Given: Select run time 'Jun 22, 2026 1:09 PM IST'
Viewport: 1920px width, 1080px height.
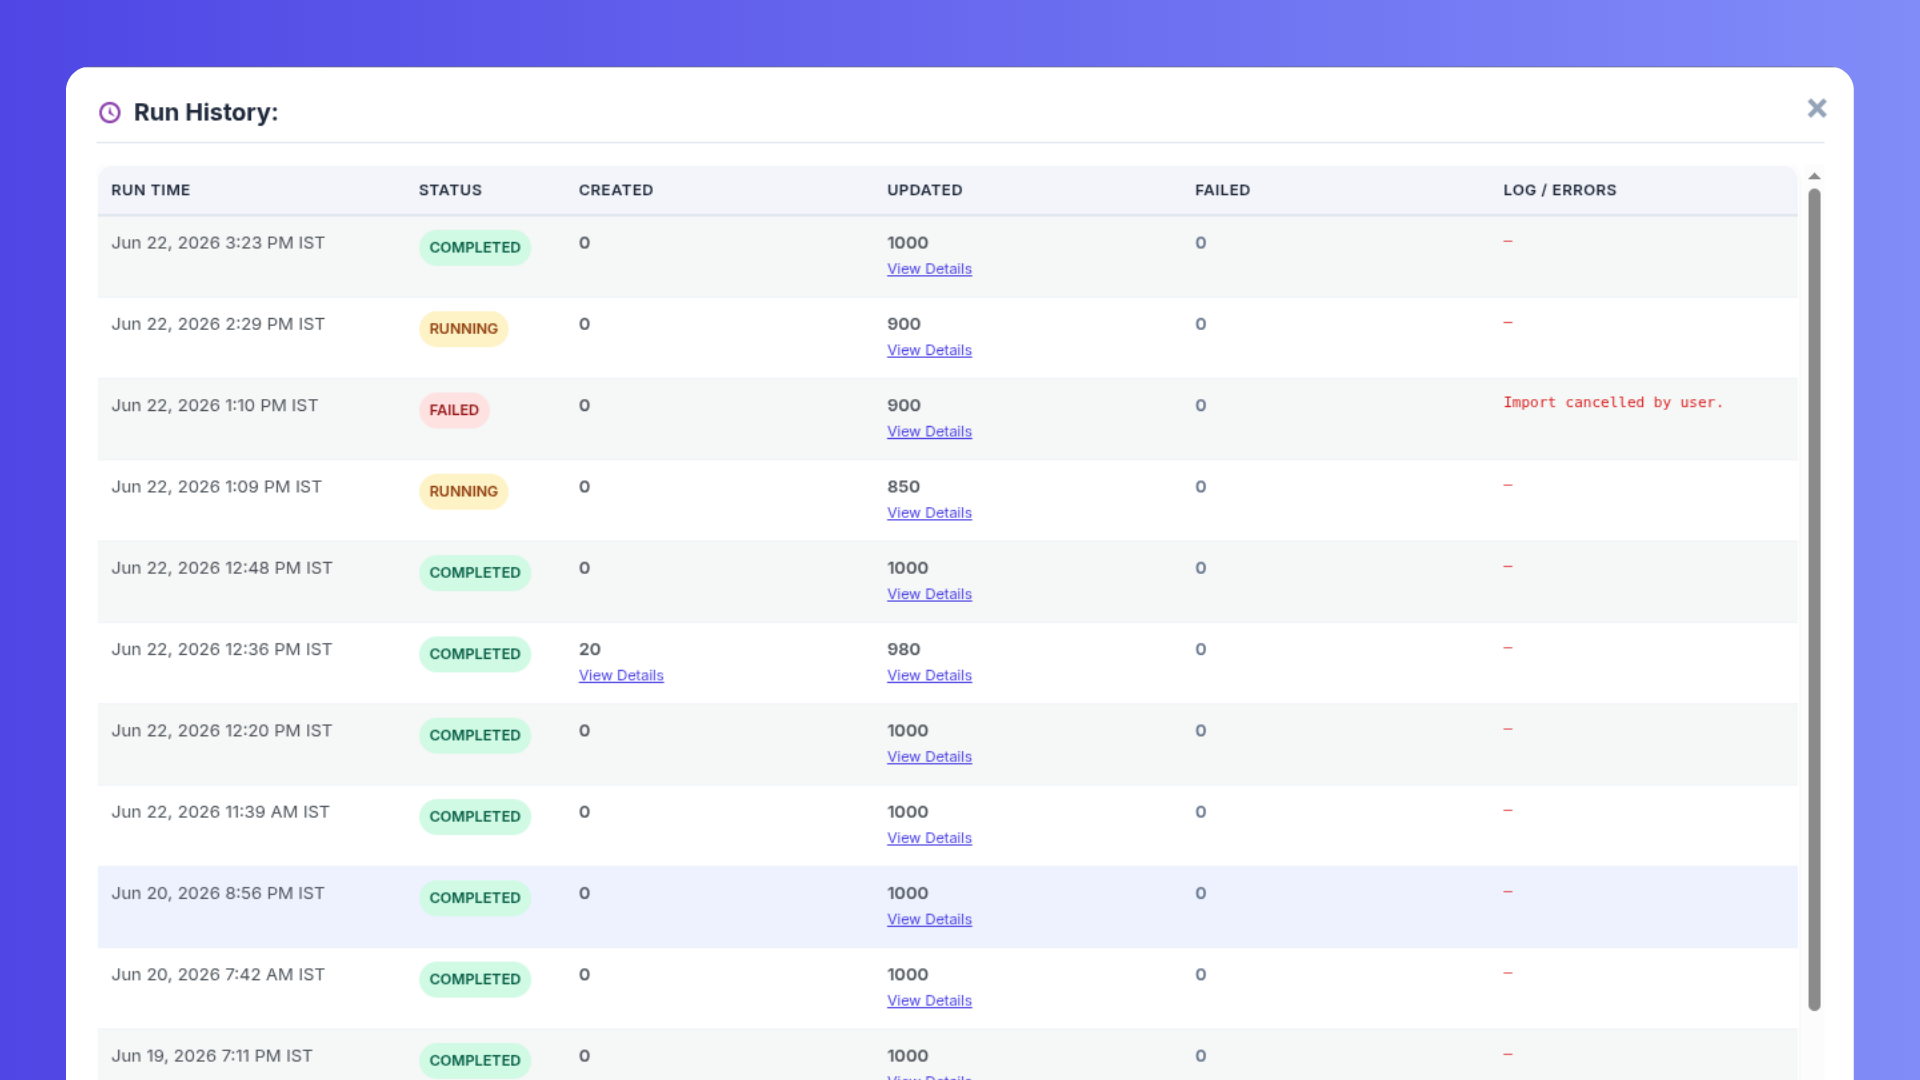Looking at the screenshot, I should point(217,487).
